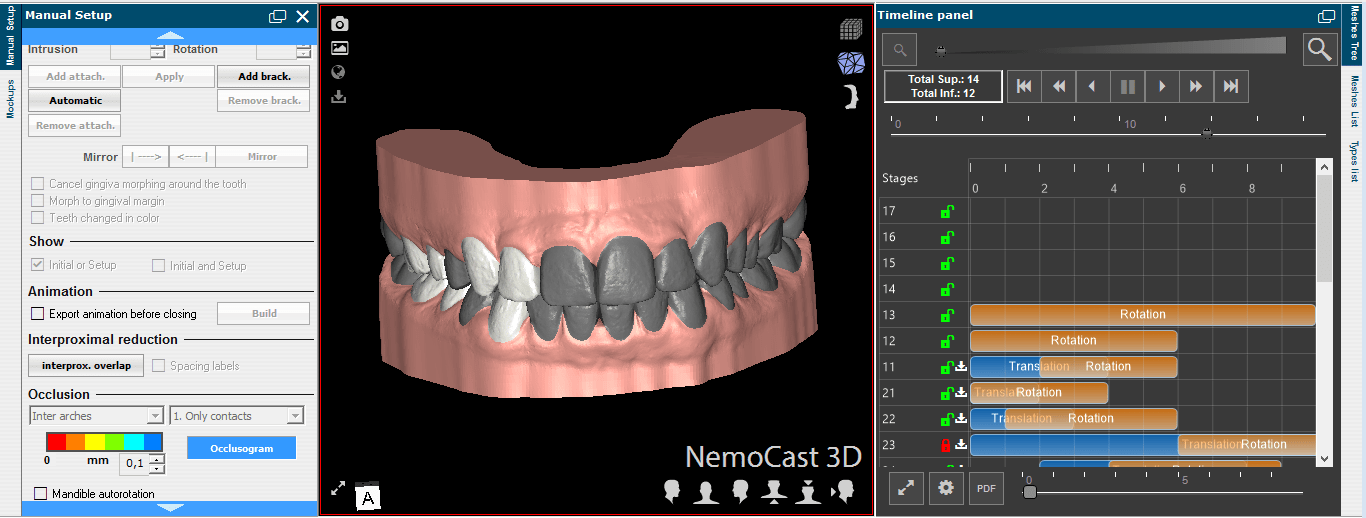
Task: Select the third head orientation view icon
Action: tap(741, 491)
